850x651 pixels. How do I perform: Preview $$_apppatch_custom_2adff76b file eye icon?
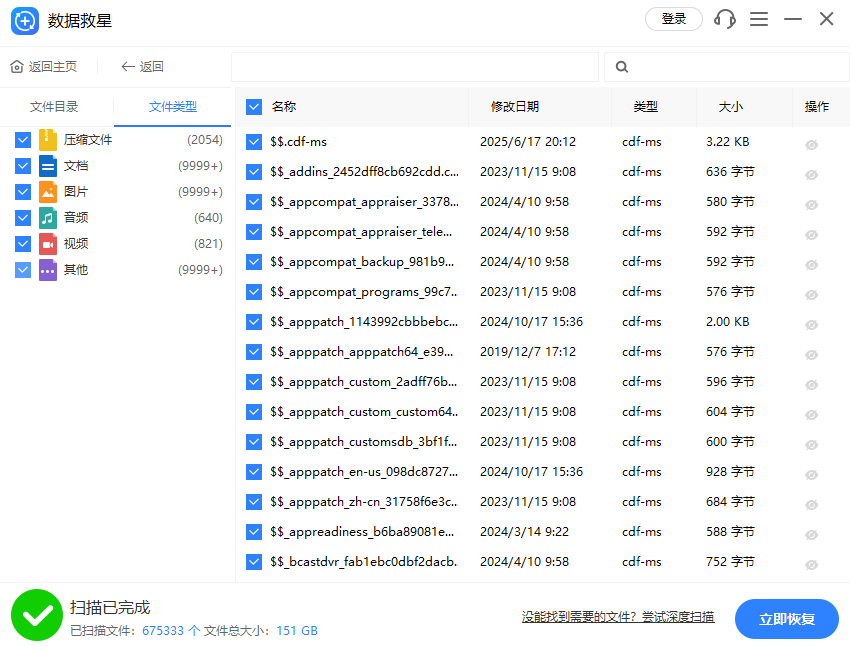pos(812,385)
